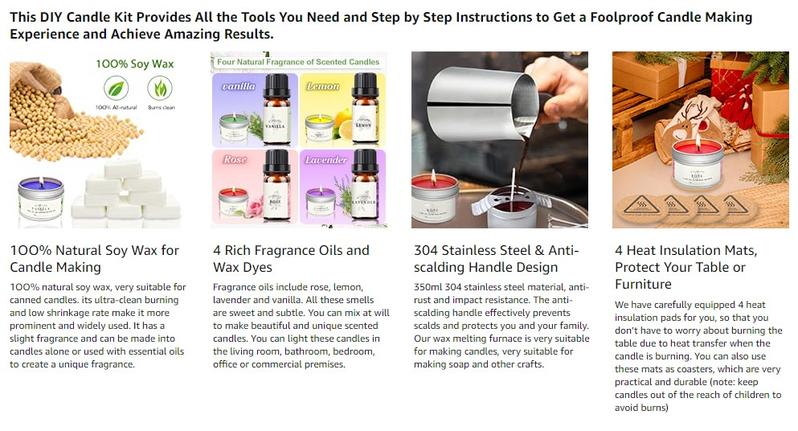Select the Rose fragrance oil tile
Image resolution: width=798 pixels, height=431 pixels.
click(254, 187)
